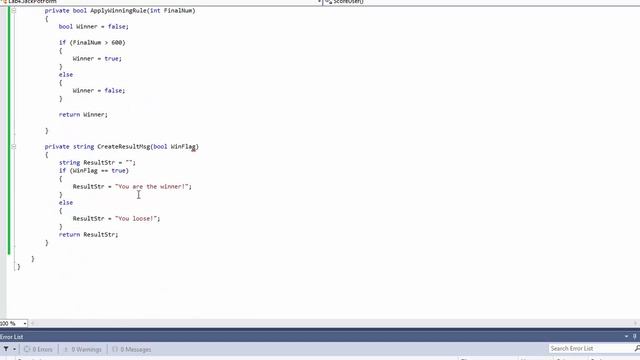Click the Error List filter funnel icon
The height and width of the screenshot is (360, 640).
point(6,349)
